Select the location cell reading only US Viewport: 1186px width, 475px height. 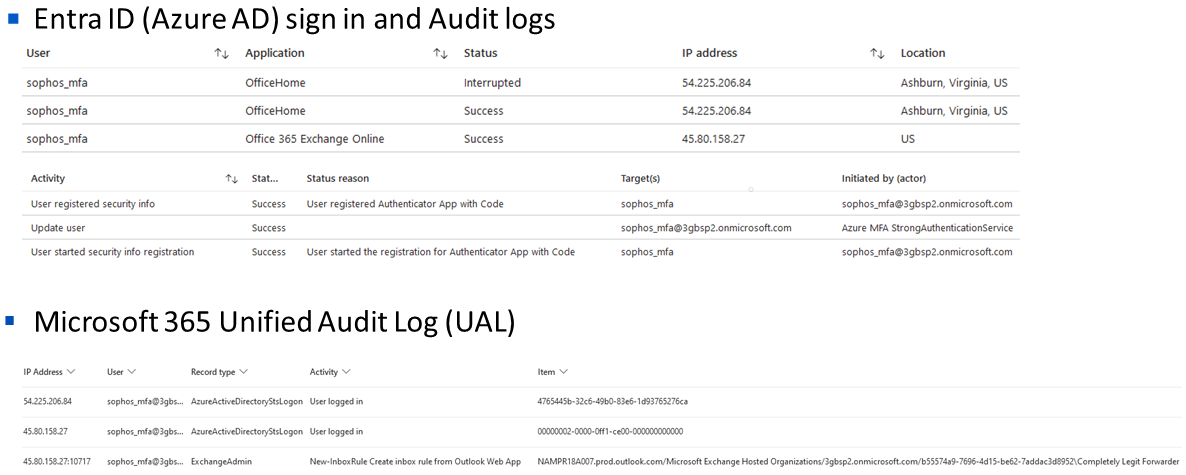coord(908,138)
